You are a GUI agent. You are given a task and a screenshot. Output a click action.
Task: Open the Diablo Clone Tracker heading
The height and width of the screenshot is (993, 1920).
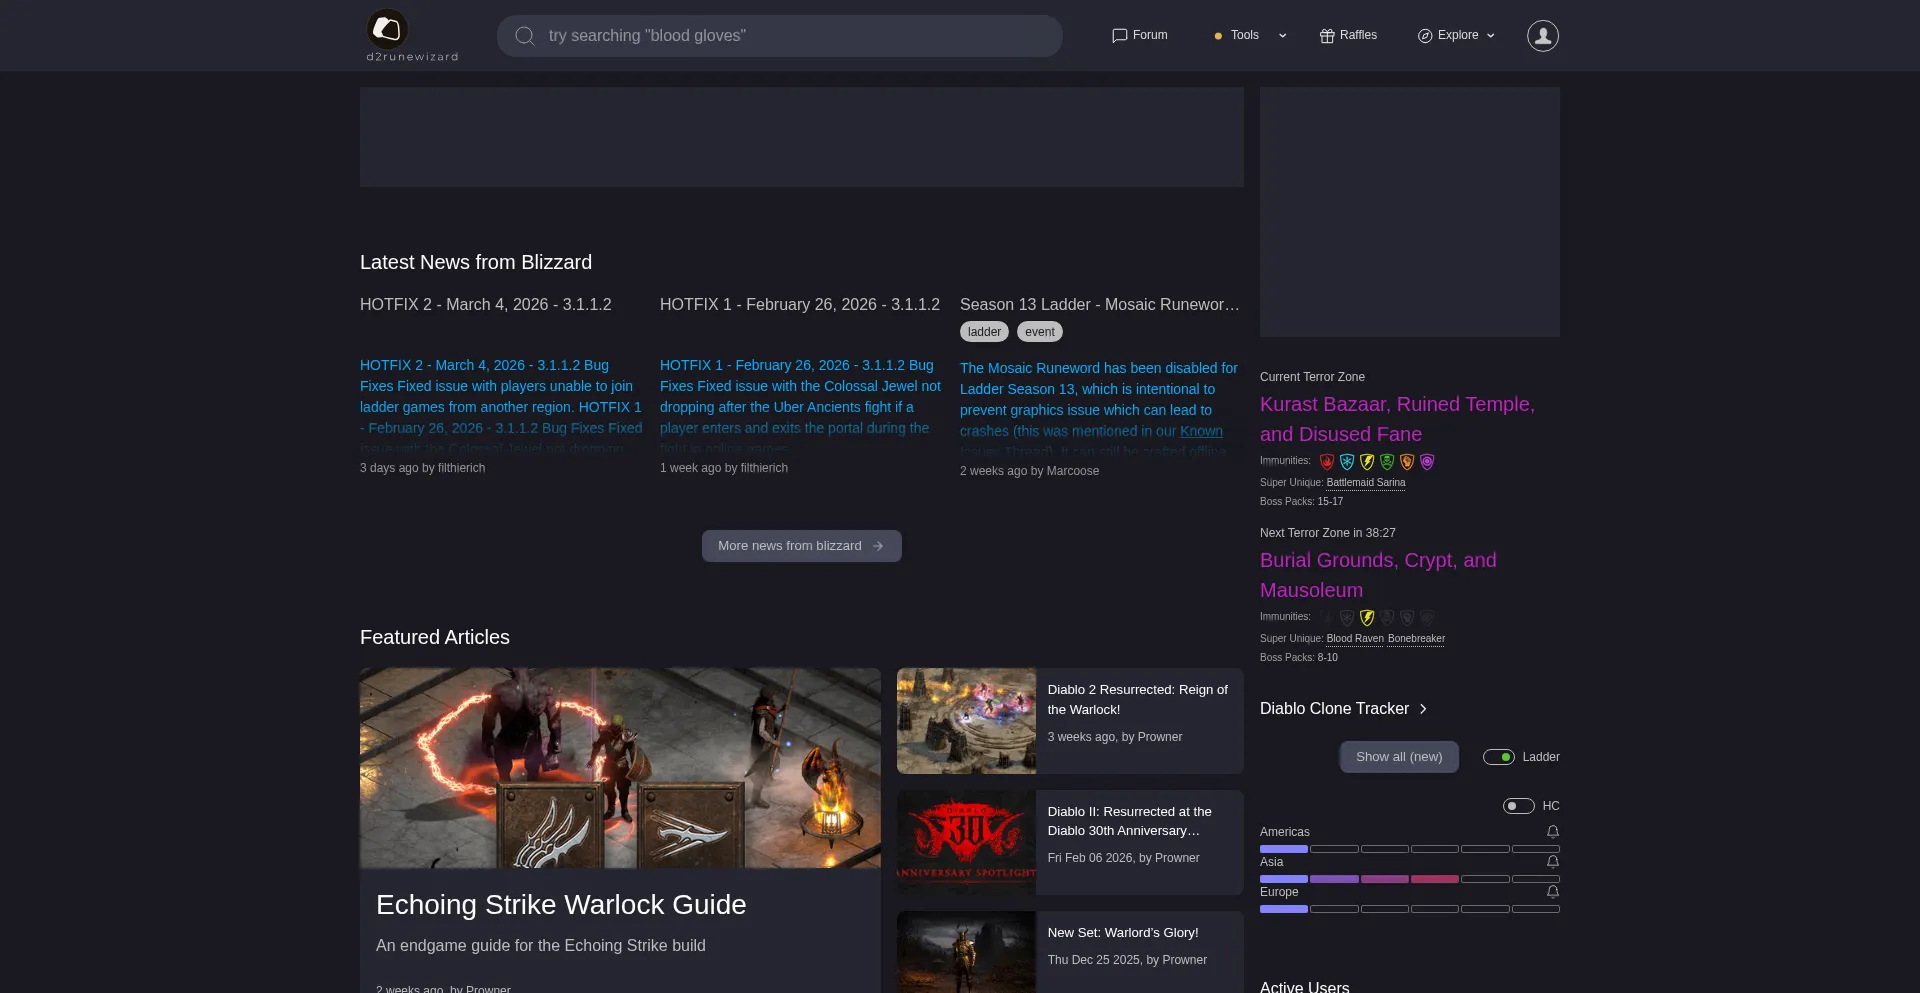[1334, 709]
